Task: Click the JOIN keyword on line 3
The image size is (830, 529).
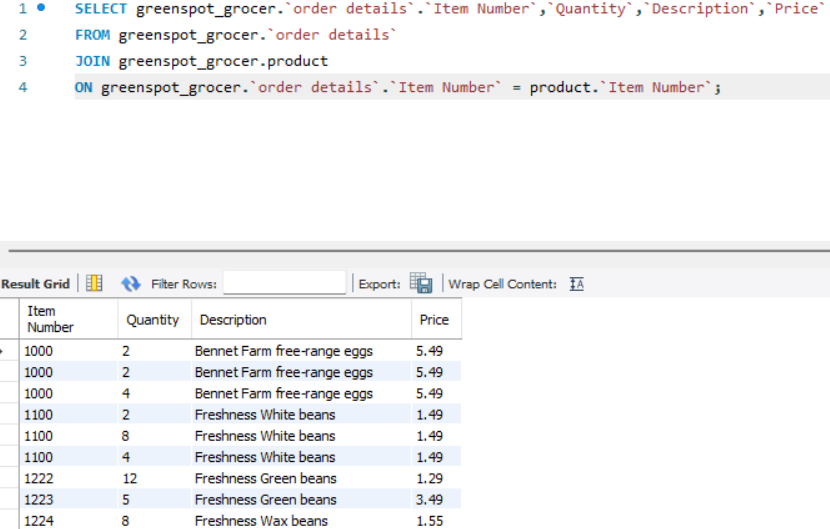Action: [x=92, y=61]
